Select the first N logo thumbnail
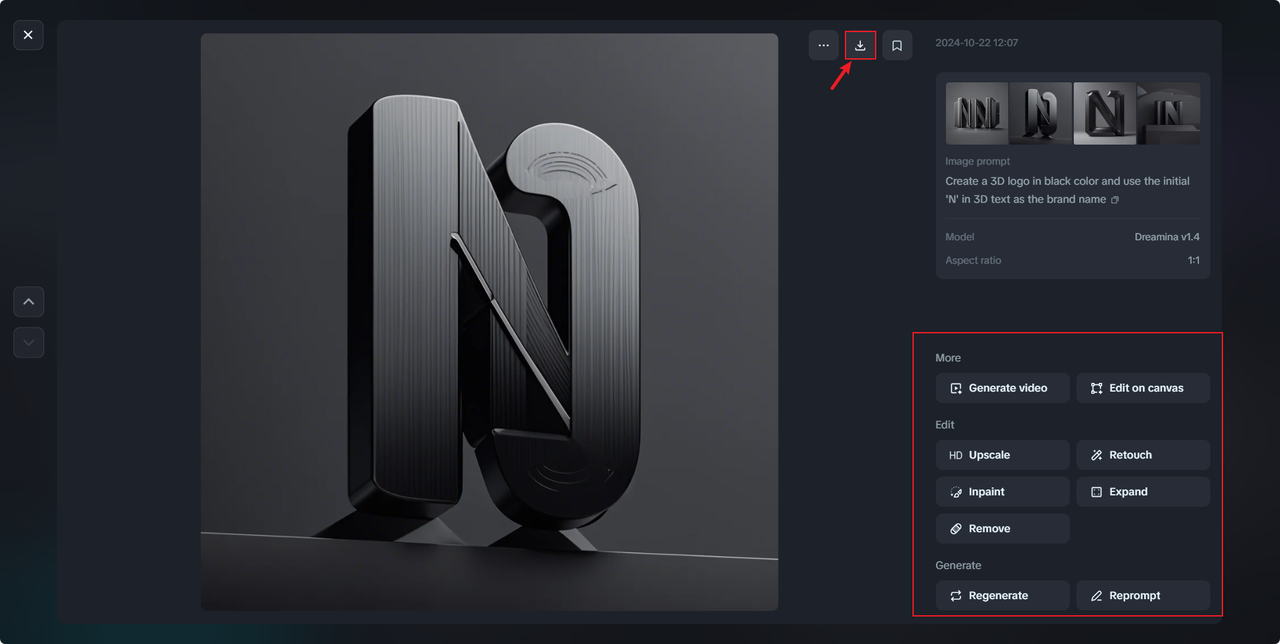Image resolution: width=1280 pixels, height=644 pixels. pos(977,114)
